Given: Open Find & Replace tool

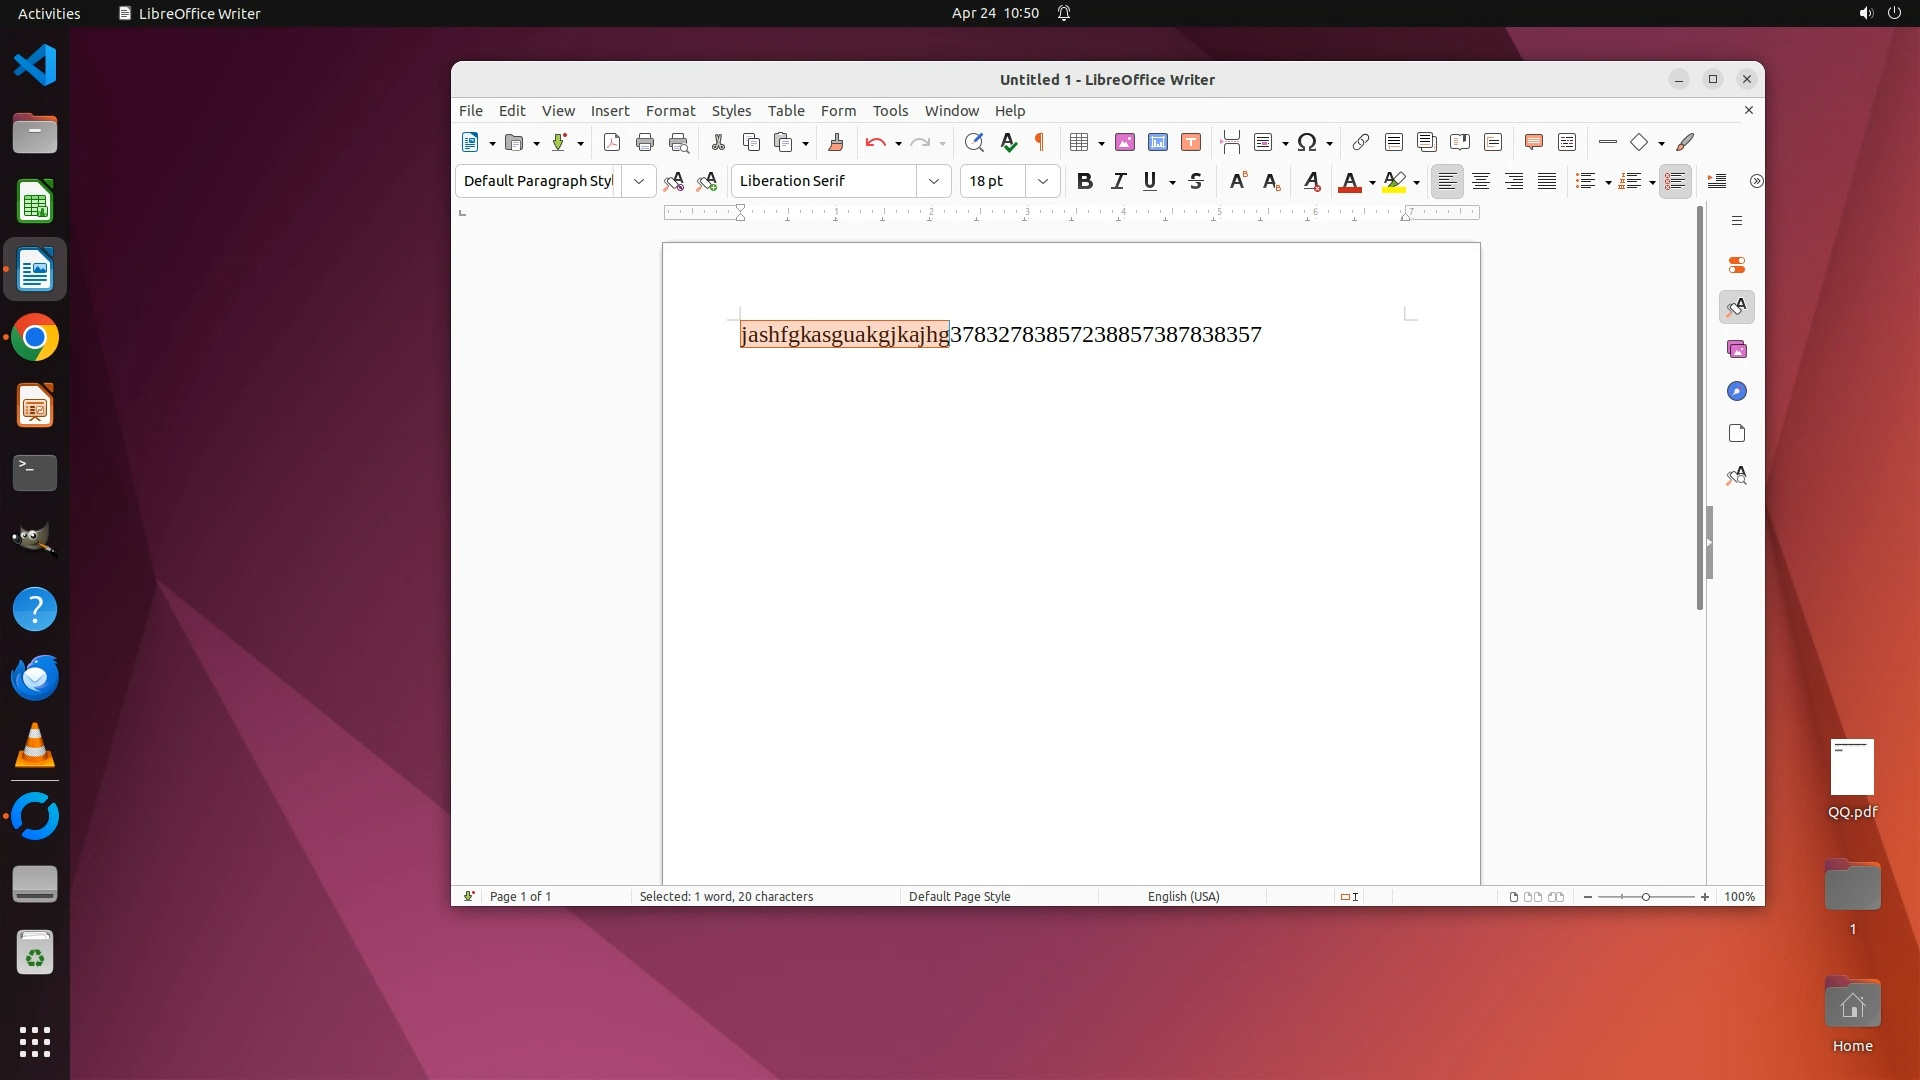Looking at the screenshot, I should tap(974, 142).
